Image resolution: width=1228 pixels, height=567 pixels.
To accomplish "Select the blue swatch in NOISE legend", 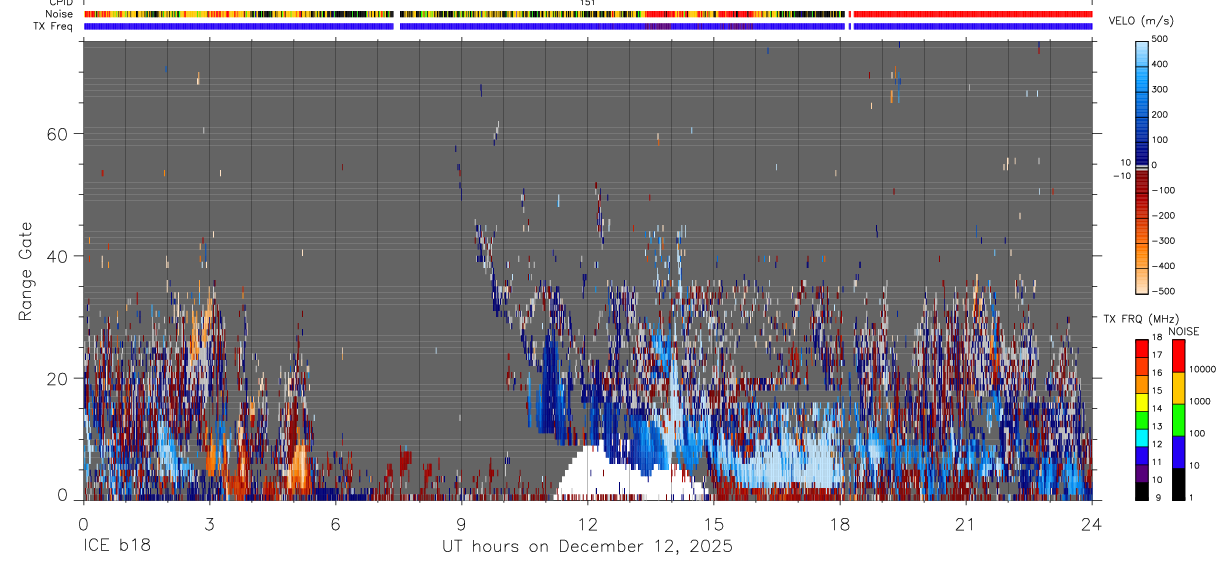I will [1178, 452].
